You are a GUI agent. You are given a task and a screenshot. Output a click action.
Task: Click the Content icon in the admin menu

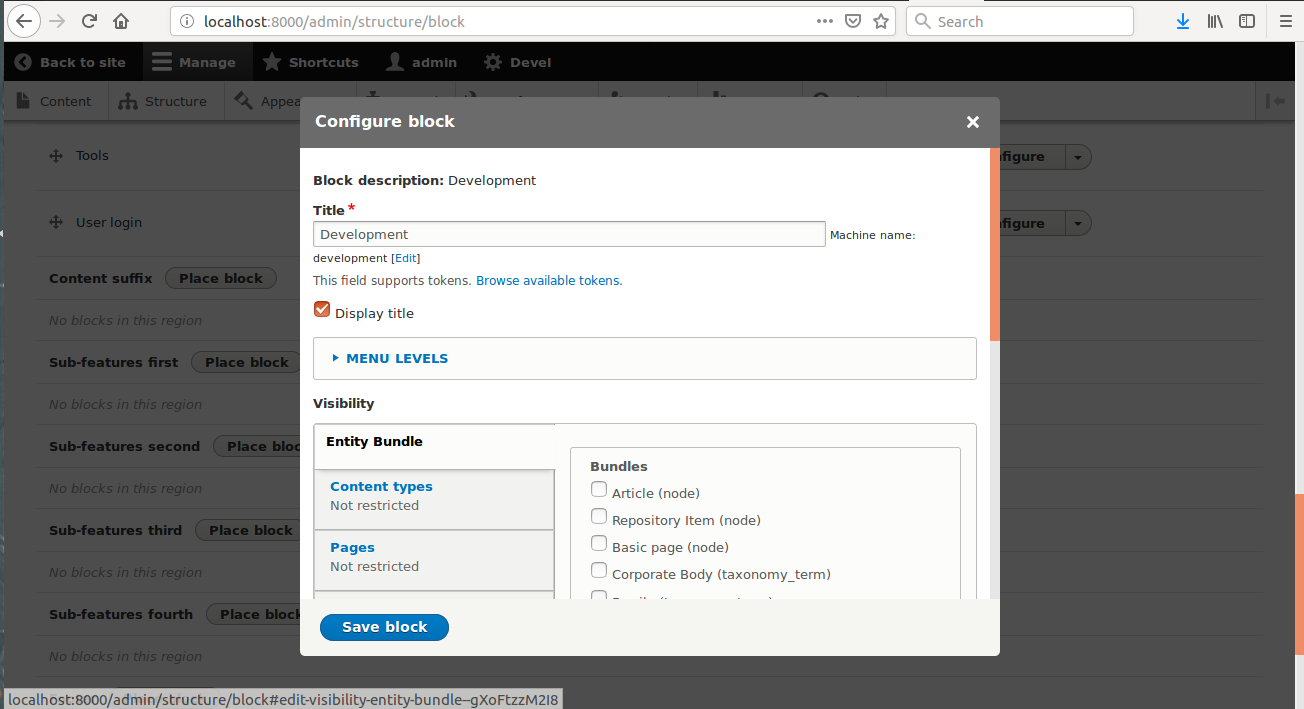[x=23, y=100]
